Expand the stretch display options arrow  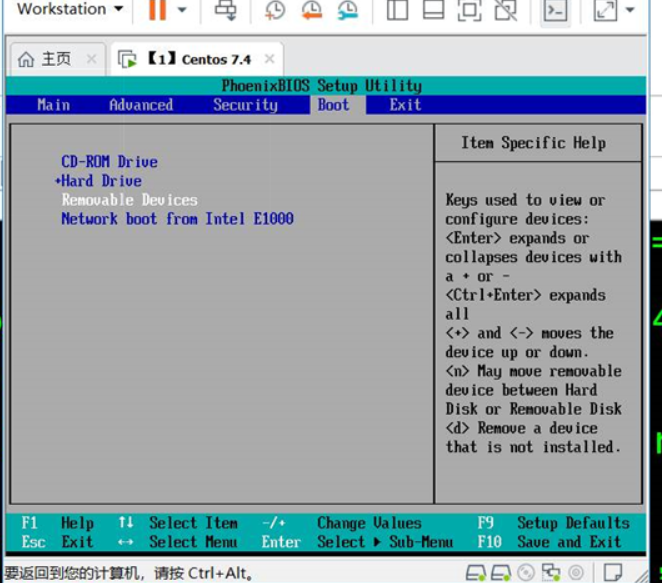click(x=630, y=9)
